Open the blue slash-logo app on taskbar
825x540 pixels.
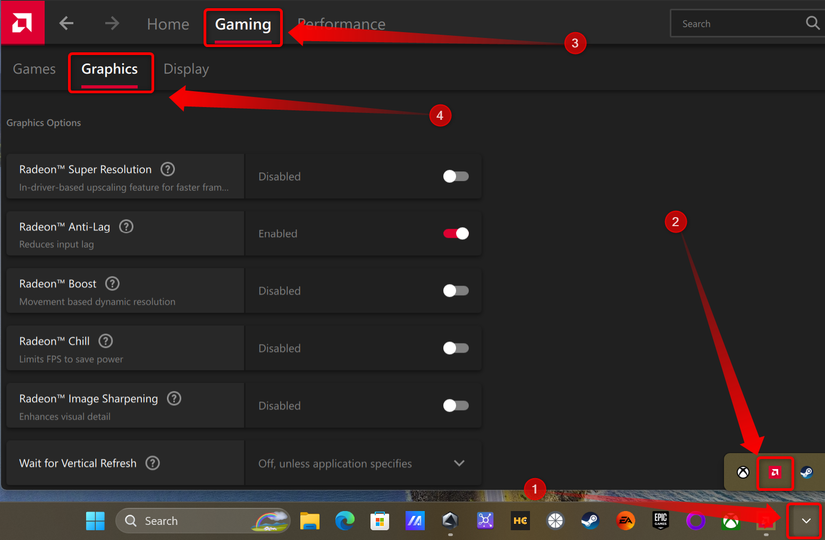coord(415,521)
